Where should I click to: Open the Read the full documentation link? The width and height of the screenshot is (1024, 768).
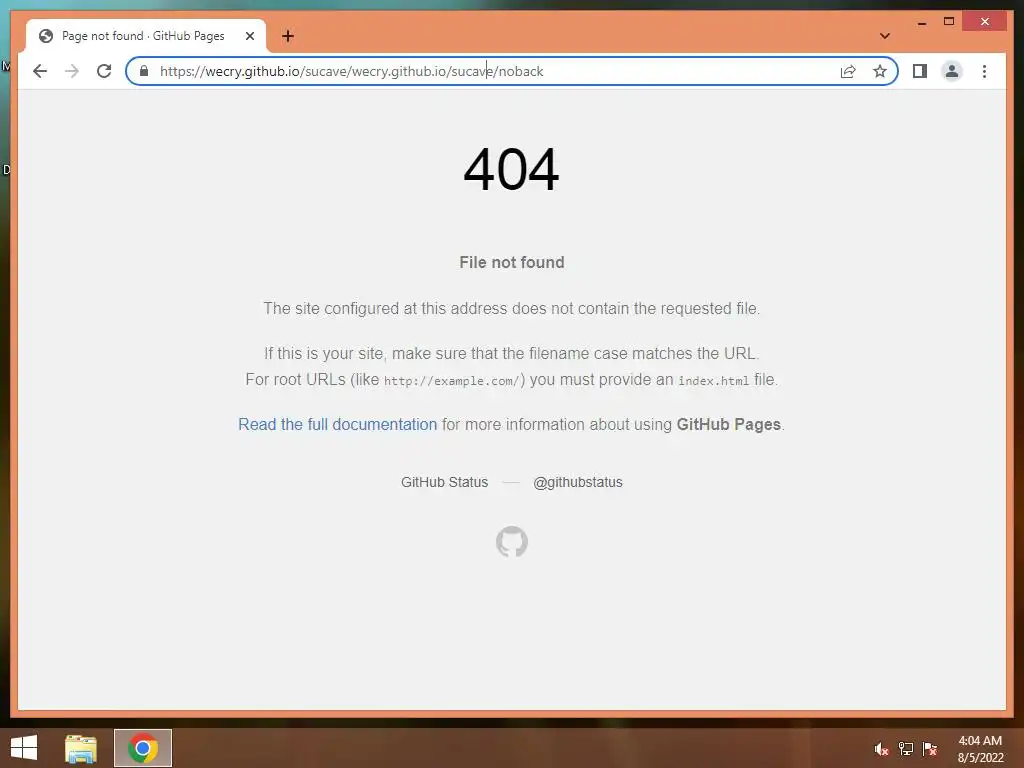click(x=337, y=424)
